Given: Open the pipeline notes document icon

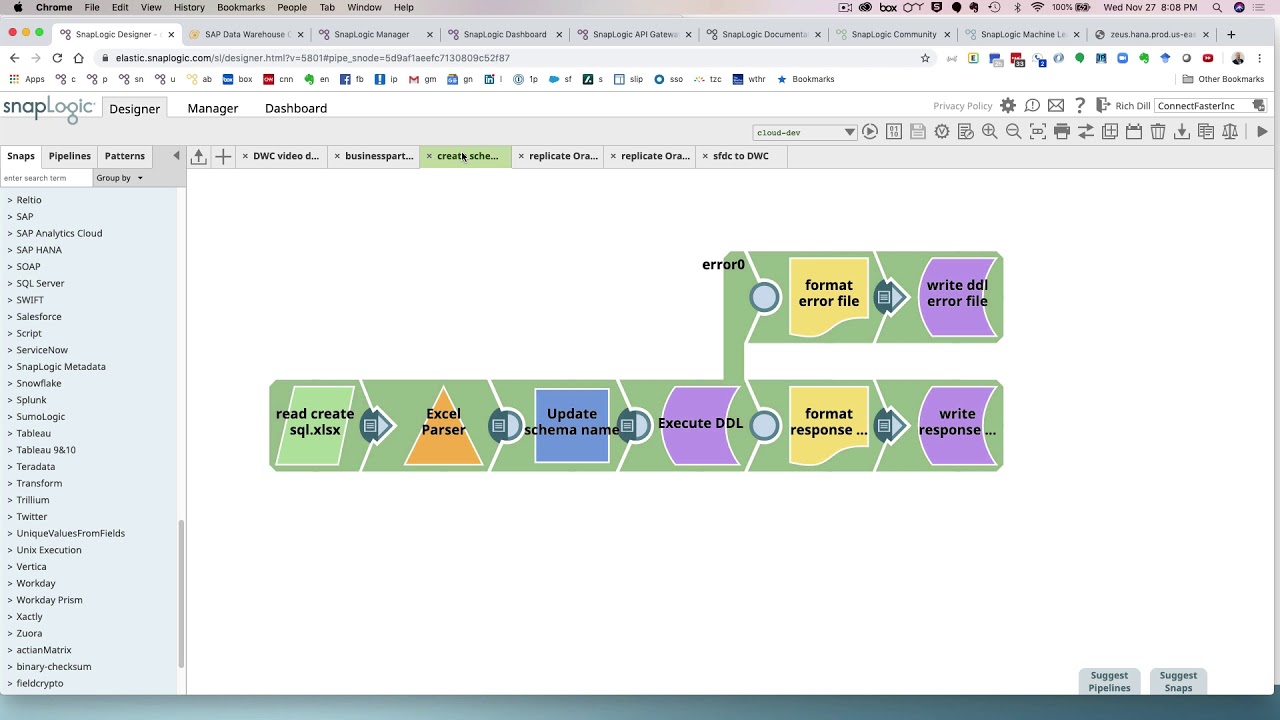Looking at the screenshot, I should point(1206,132).
